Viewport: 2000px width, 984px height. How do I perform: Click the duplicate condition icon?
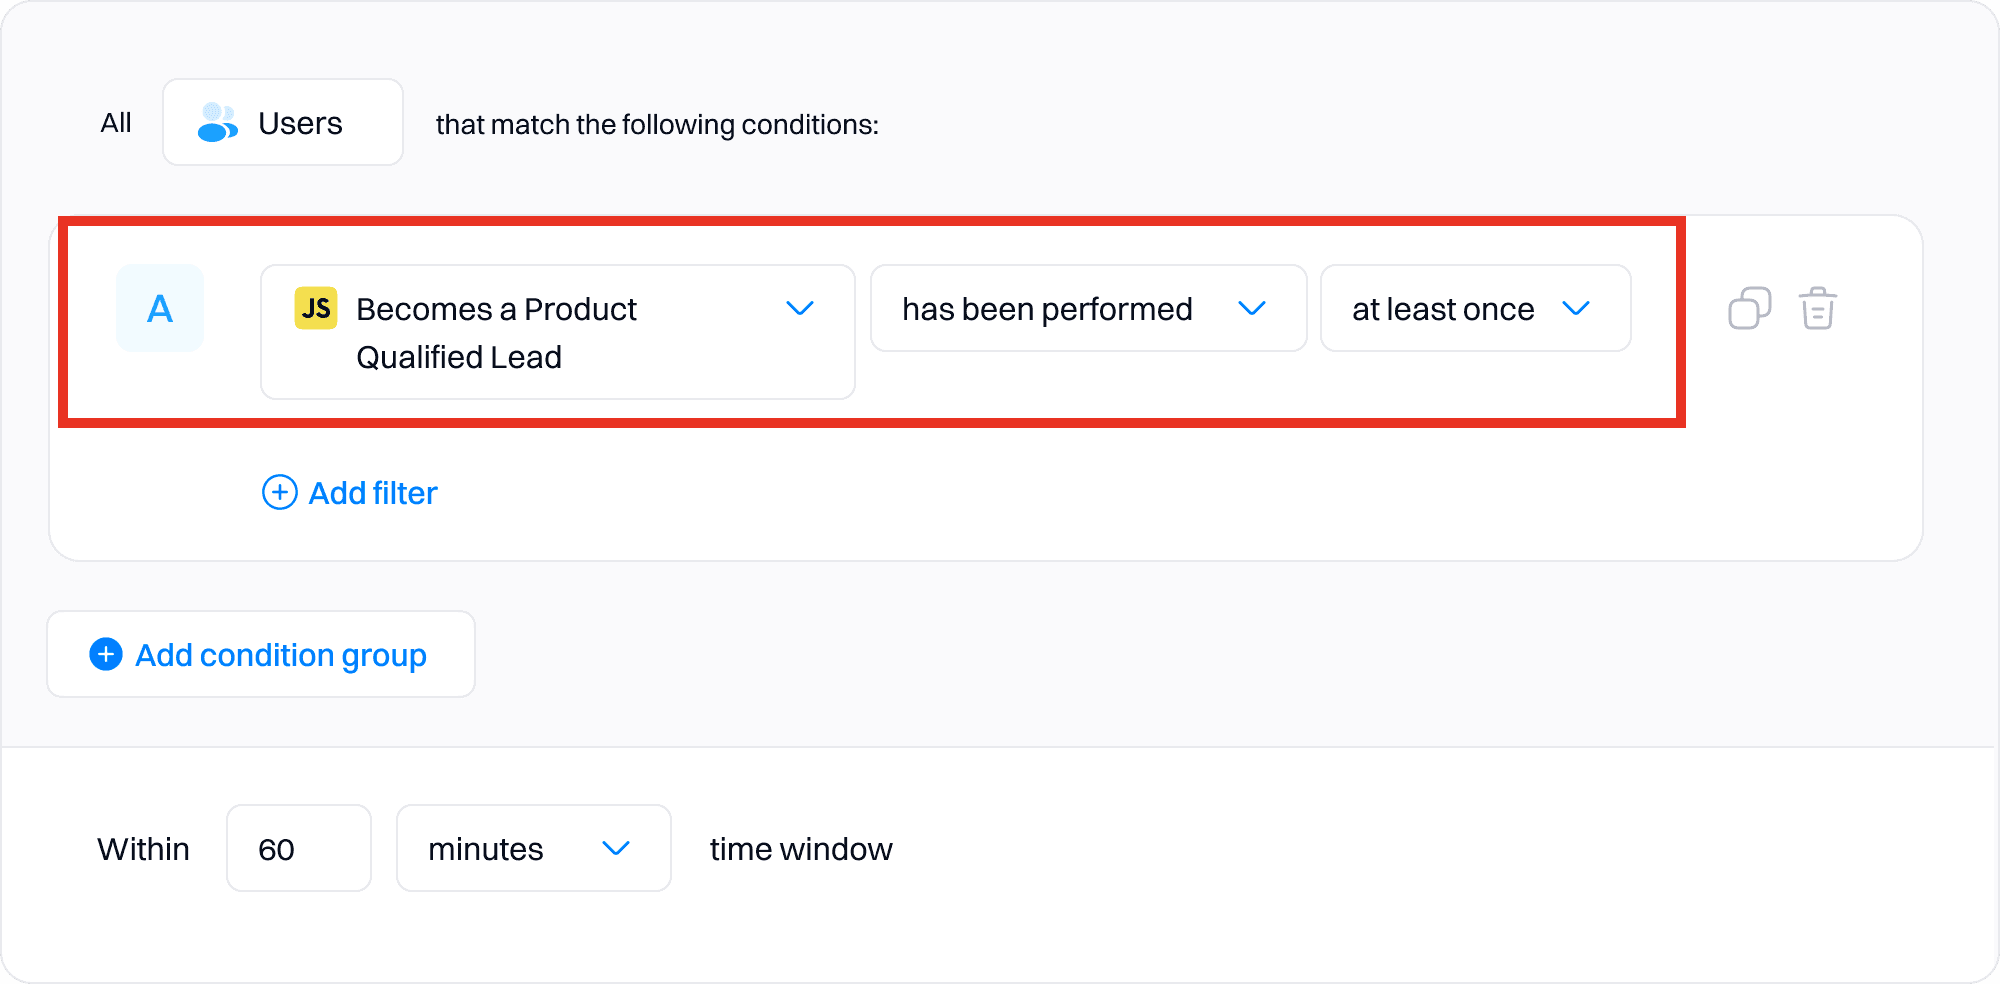pos(1749,308)
